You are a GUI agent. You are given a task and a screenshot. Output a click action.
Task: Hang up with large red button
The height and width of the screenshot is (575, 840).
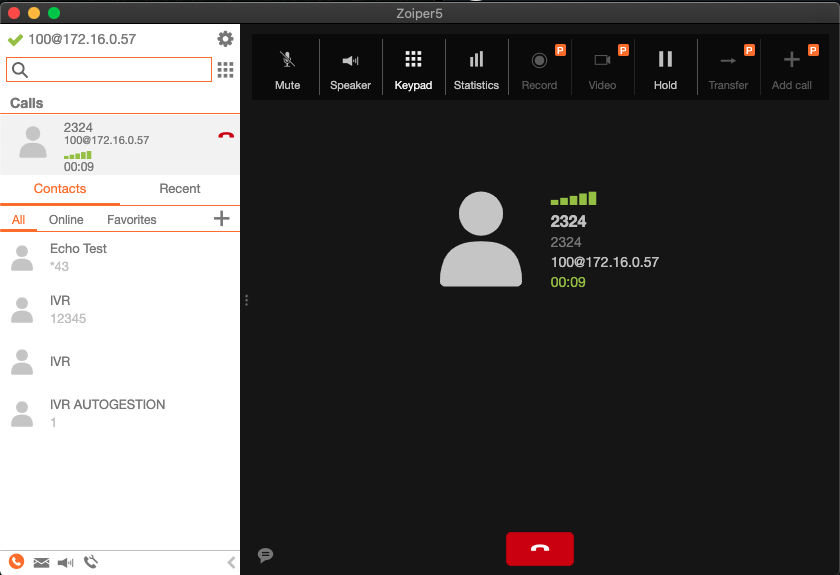click(x=539, y=548)
